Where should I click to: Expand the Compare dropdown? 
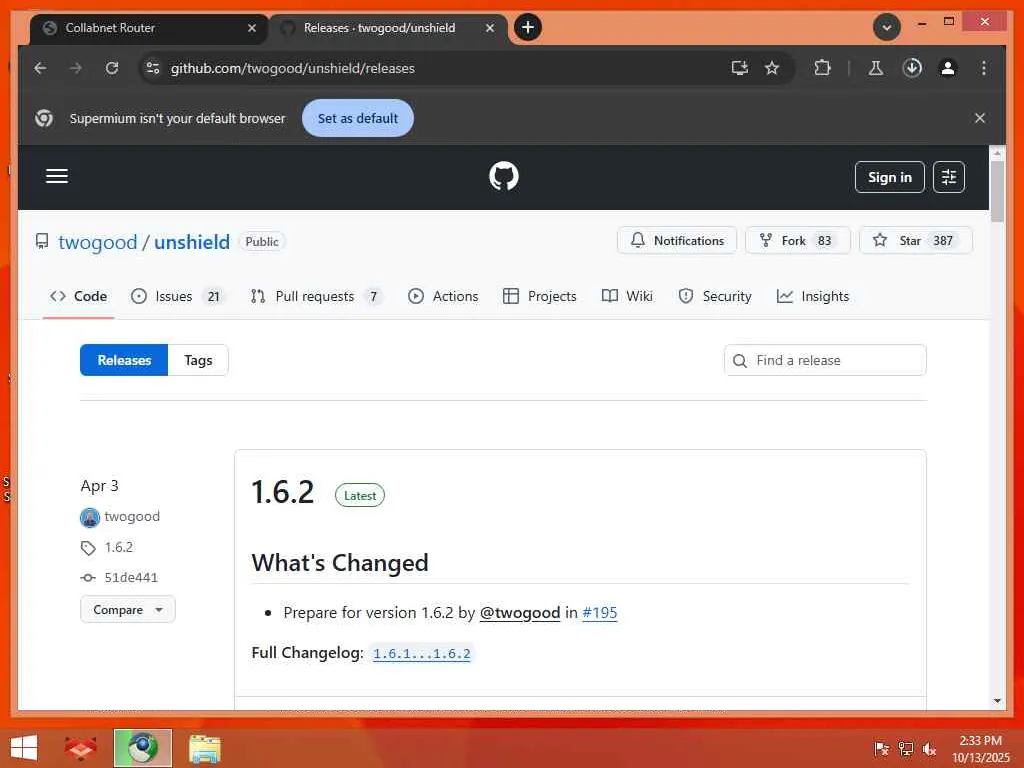[x=127, y=609]
